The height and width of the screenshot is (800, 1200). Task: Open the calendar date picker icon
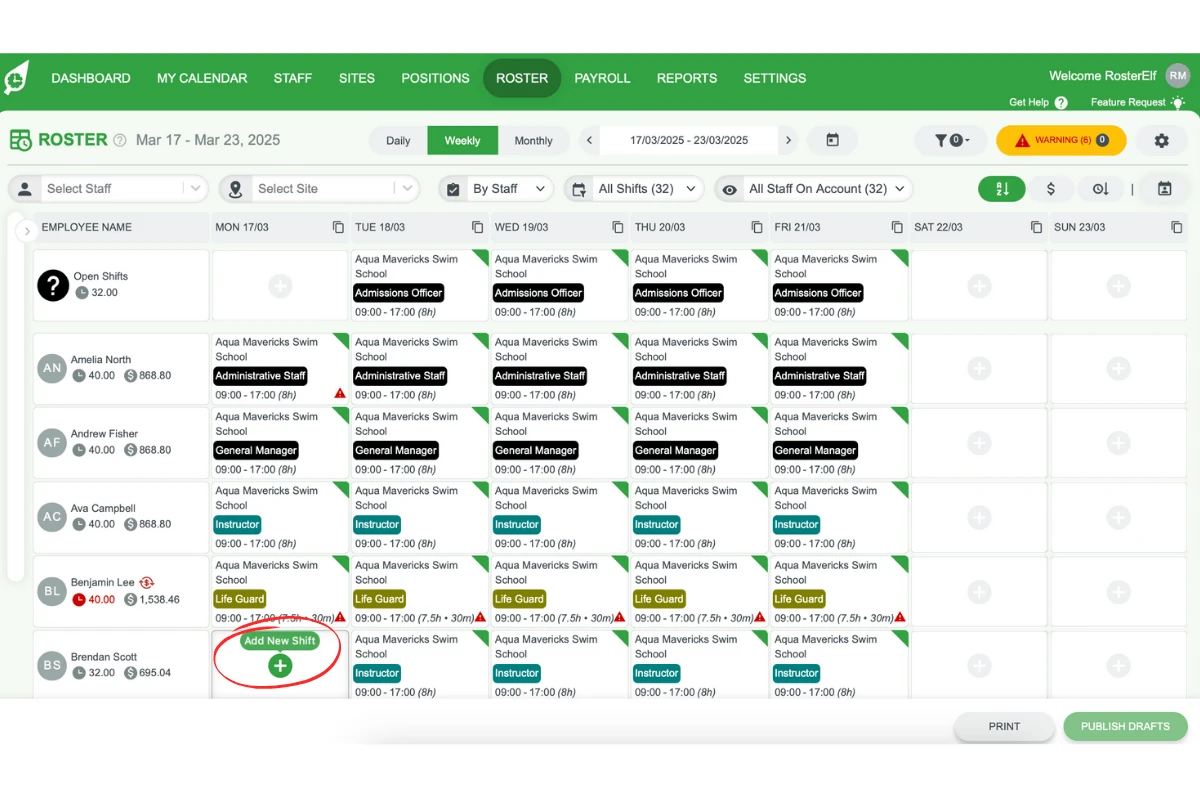[x=832, y=140]
